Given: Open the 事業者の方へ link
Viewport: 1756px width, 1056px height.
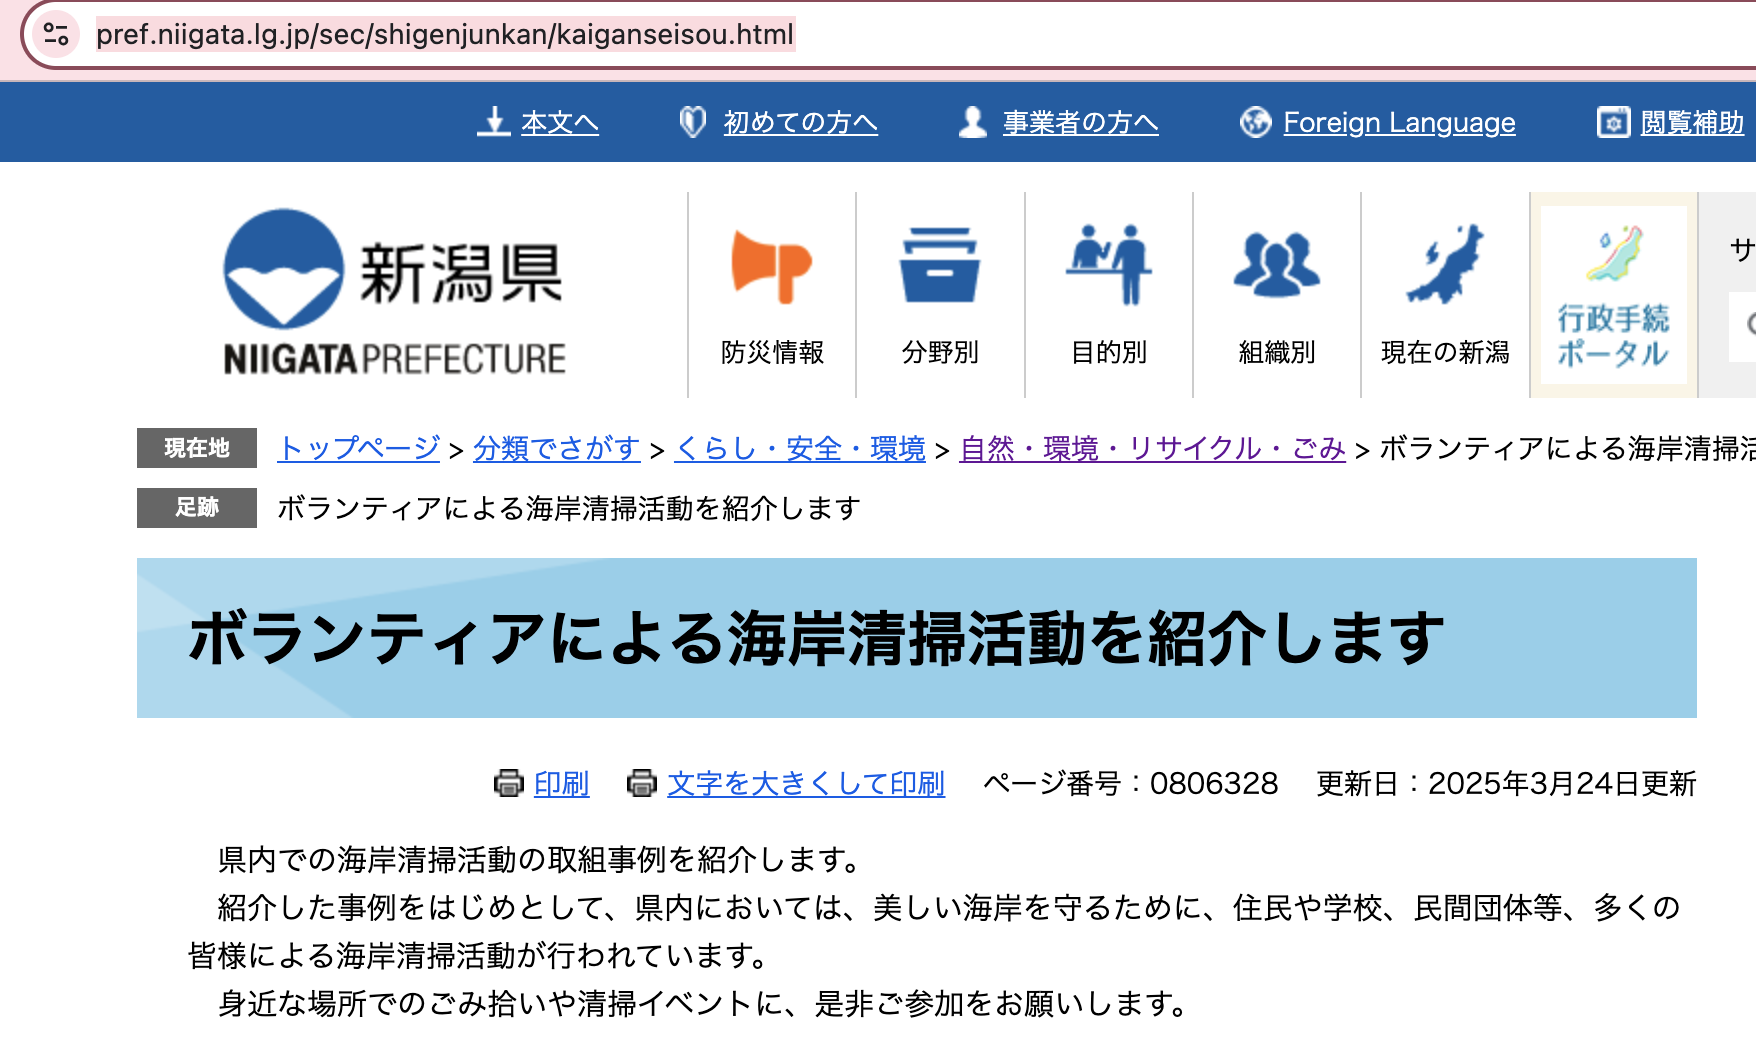Looking at the screenshot, I should (x=1079, y=123).
